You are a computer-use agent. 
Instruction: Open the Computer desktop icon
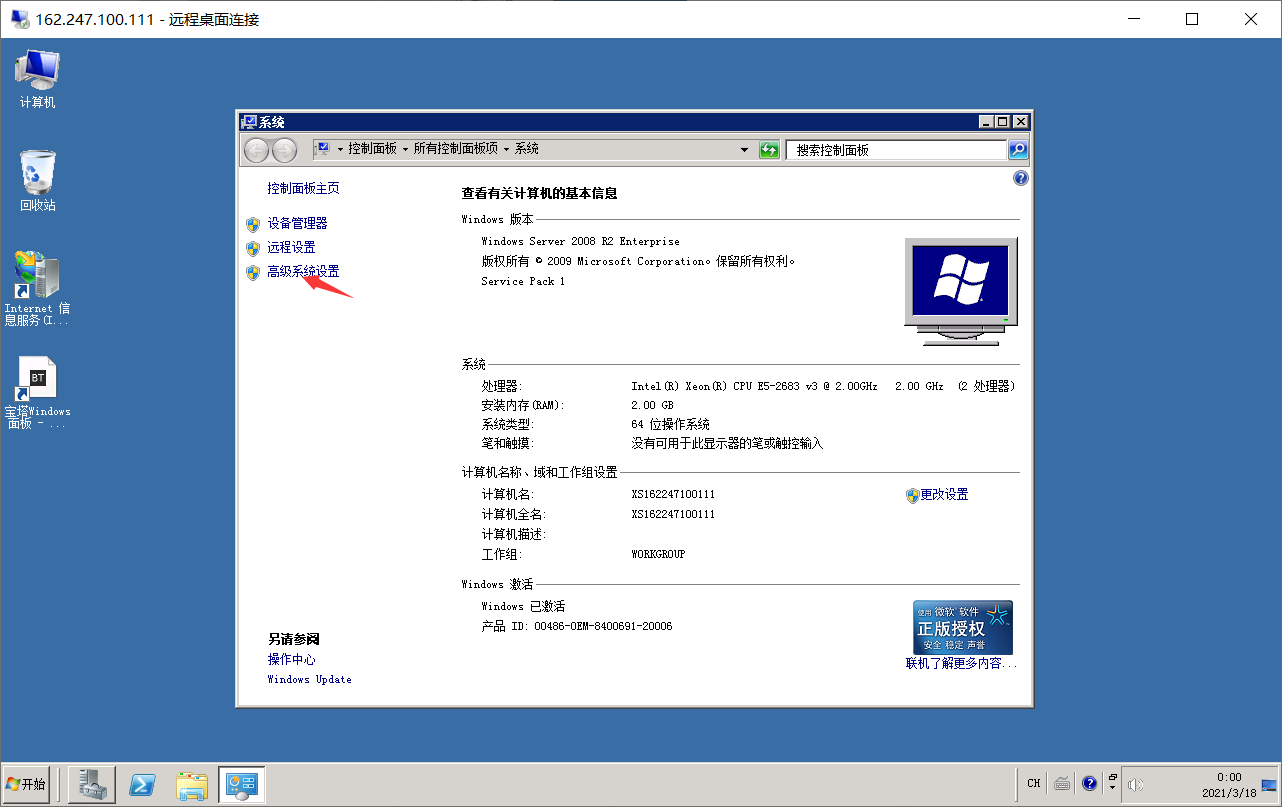37,78
